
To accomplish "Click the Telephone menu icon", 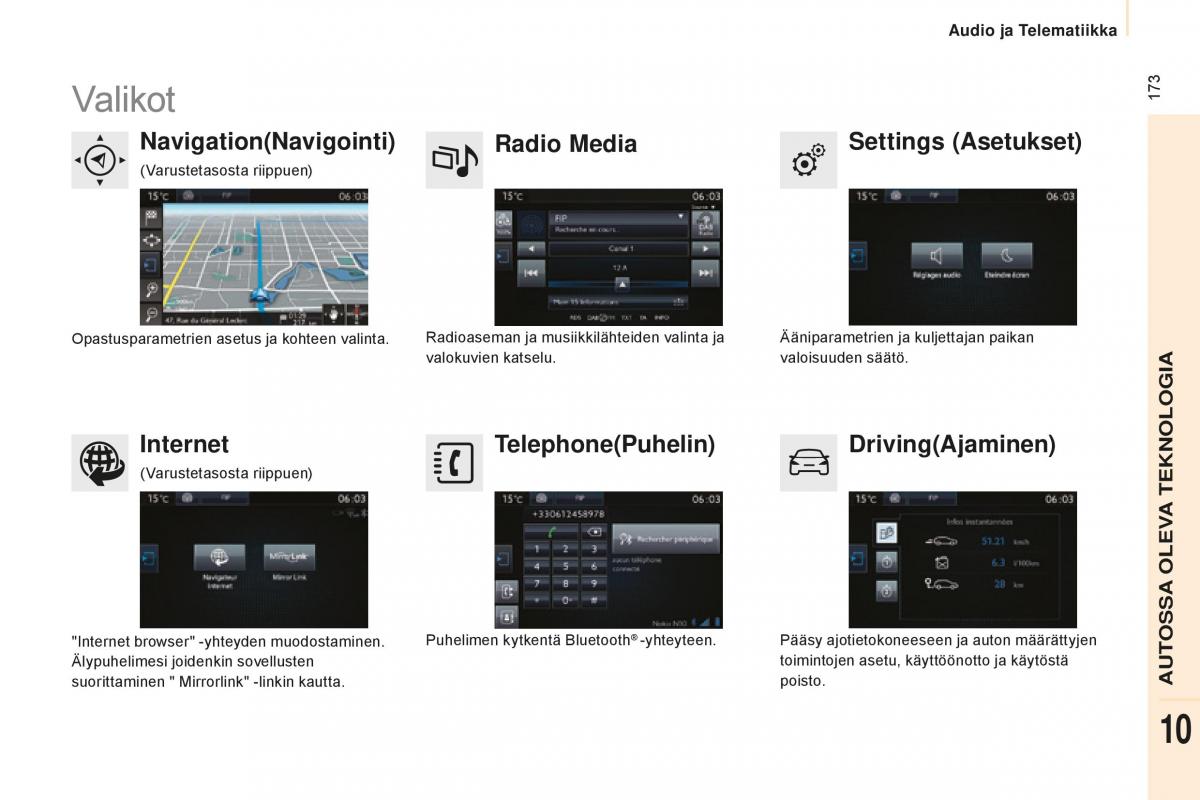I will click(454, 463).
